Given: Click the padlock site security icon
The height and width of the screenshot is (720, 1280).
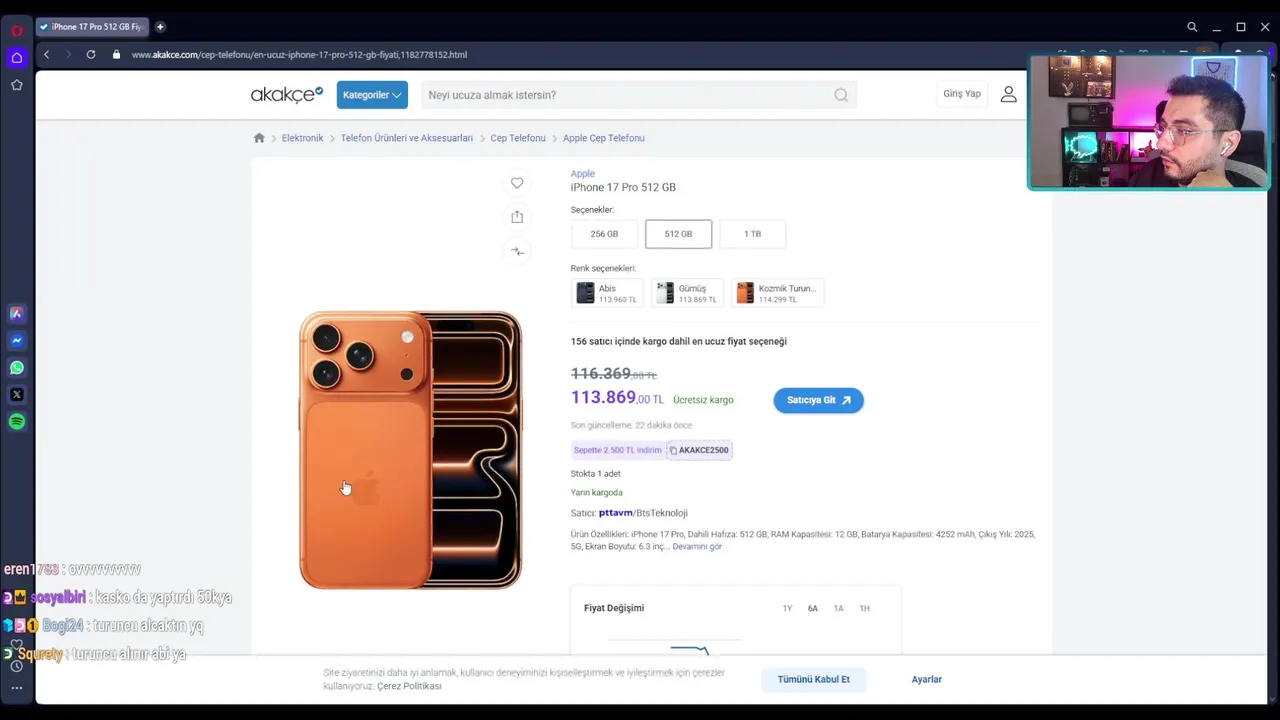Looking at the screenshot, I should pyautogui.click(x=116, y=55).
